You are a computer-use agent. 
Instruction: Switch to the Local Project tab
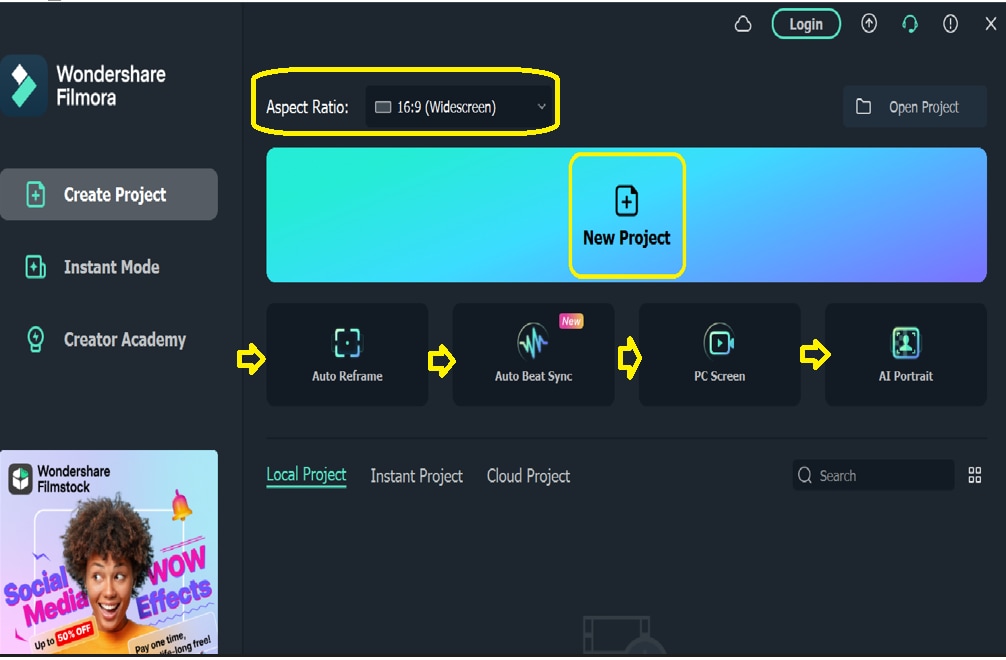click(x=306, y=475)
